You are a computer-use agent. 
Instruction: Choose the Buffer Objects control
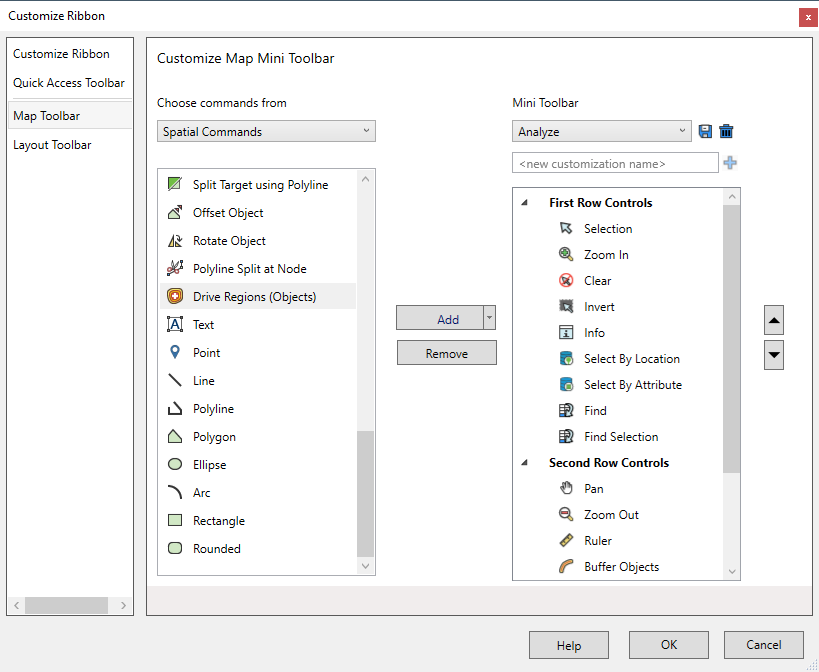click(621, 566)
